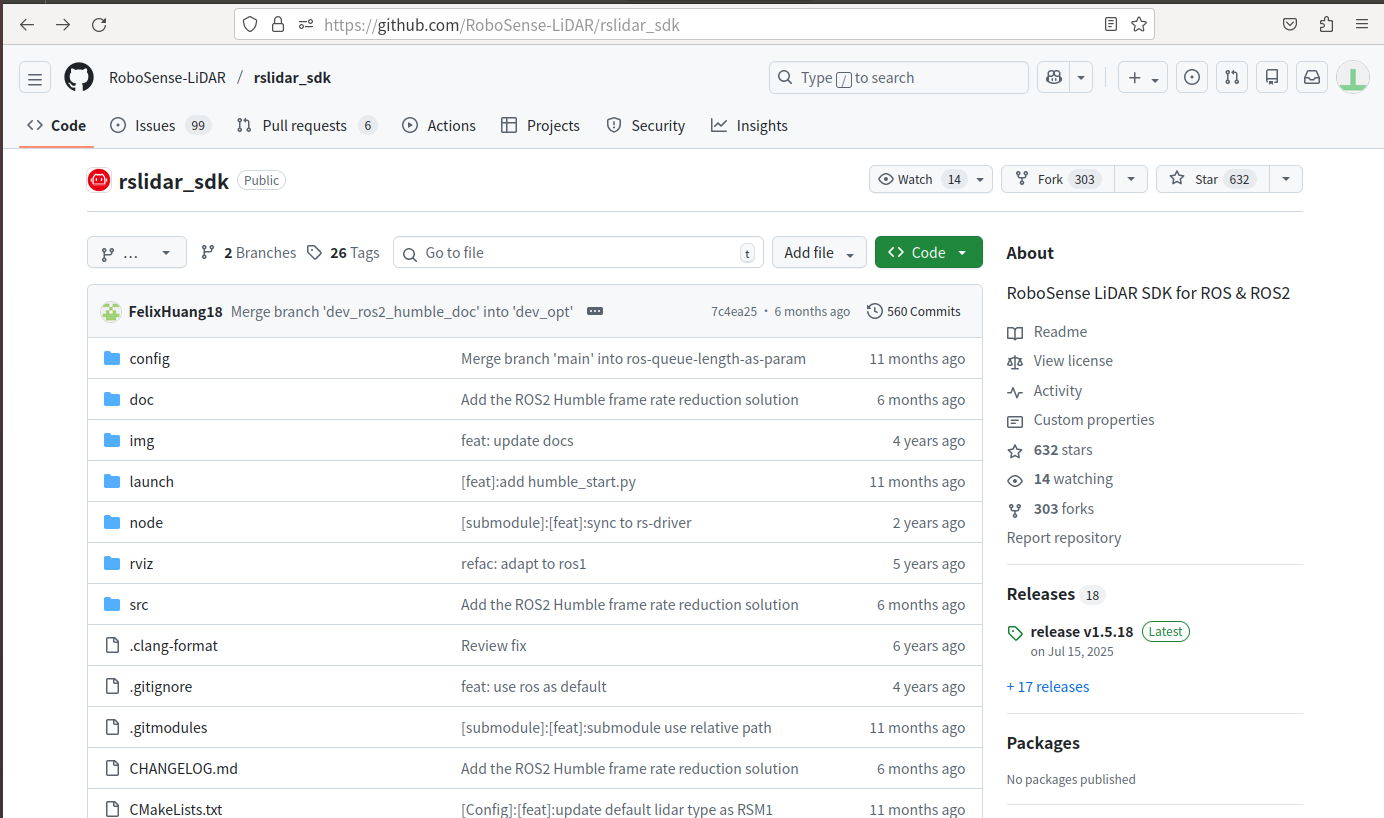Expand the Star lists dropdown arrow
Image resolution: width=1384 pixels, height=818 pixels.
pyautogui.click(x=1286, y=179)
